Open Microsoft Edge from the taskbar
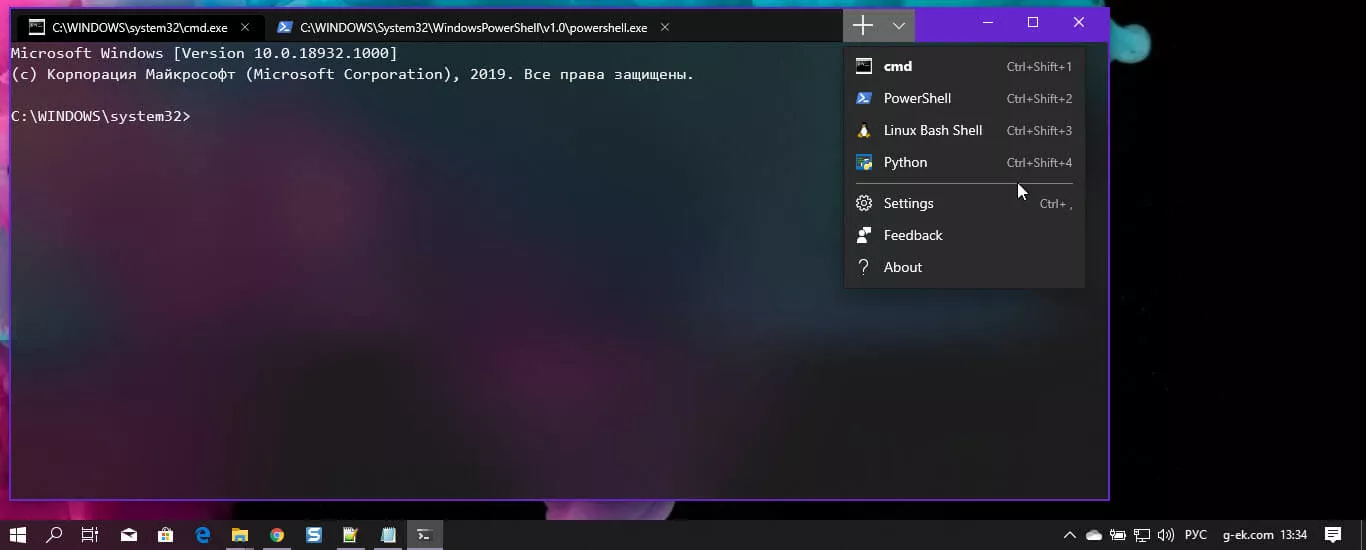1366x550 pixels. (x=203, y=535)
